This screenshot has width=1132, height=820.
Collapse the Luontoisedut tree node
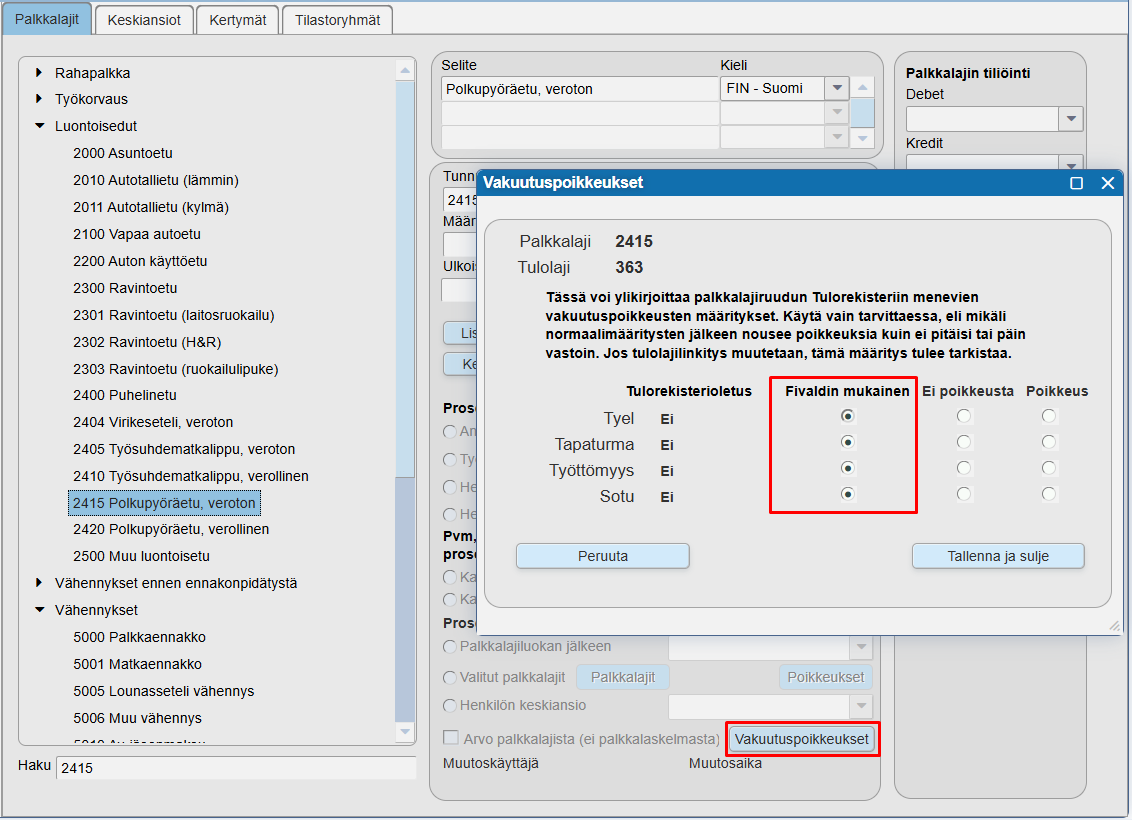[x=39, y=126]
